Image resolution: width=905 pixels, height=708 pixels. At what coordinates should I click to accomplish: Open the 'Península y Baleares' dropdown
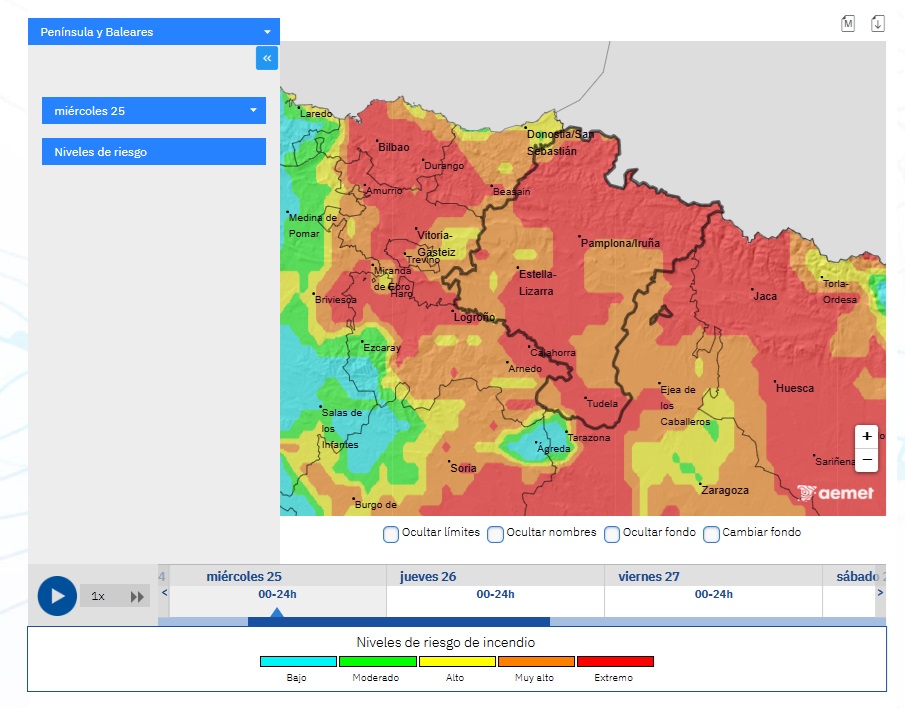153,31
